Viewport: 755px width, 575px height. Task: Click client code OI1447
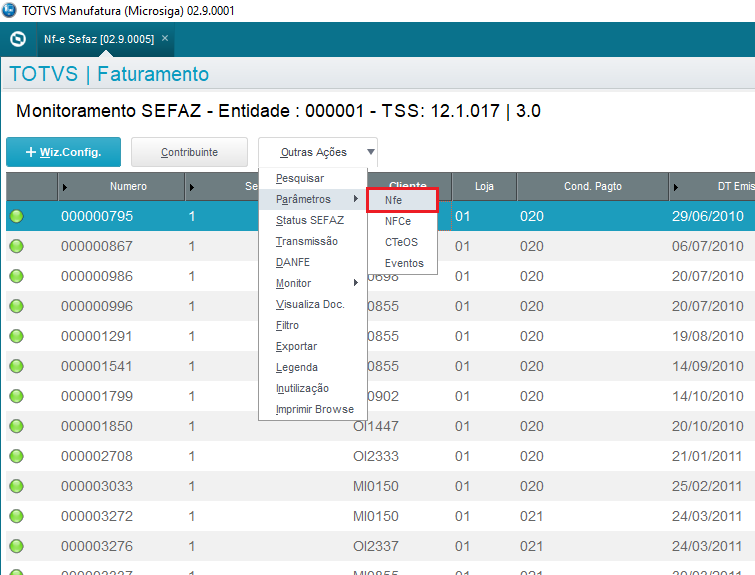[376, 426]
